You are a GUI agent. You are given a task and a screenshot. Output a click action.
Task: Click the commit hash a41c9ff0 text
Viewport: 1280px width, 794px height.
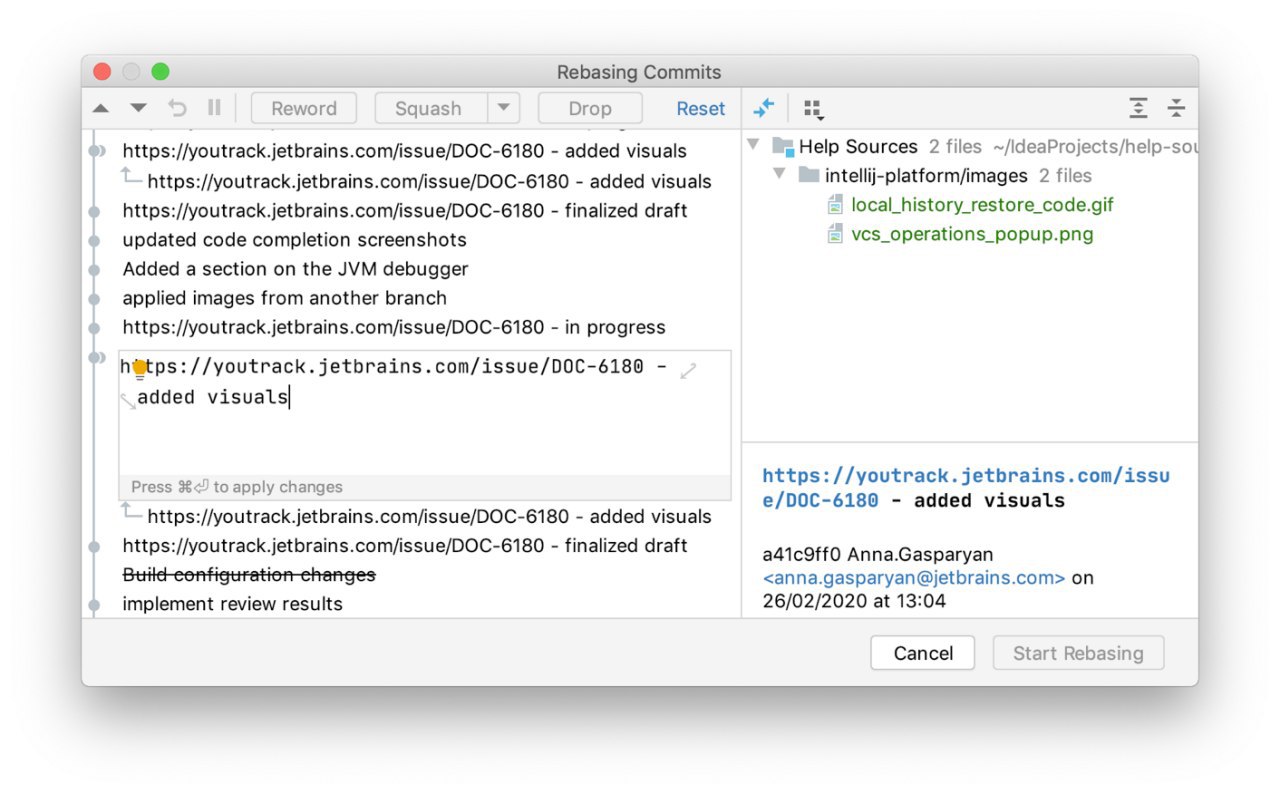[x=802, y=554]
